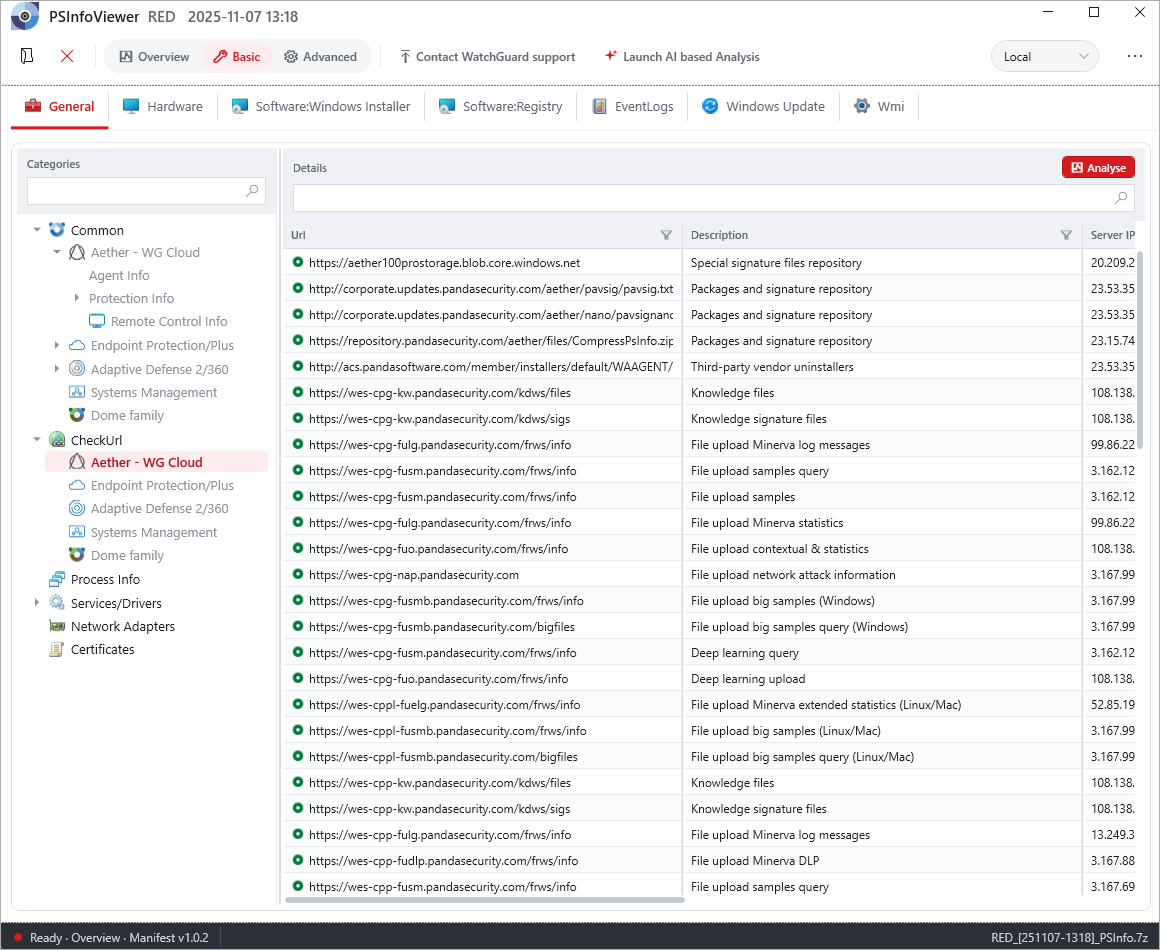Open the Wmi tab

coord(879,107)
